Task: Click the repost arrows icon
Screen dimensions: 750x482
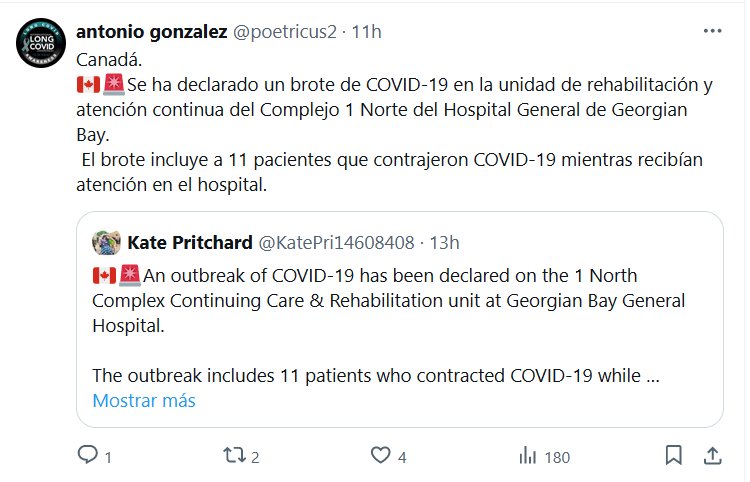Action: [x=233, y=456]
